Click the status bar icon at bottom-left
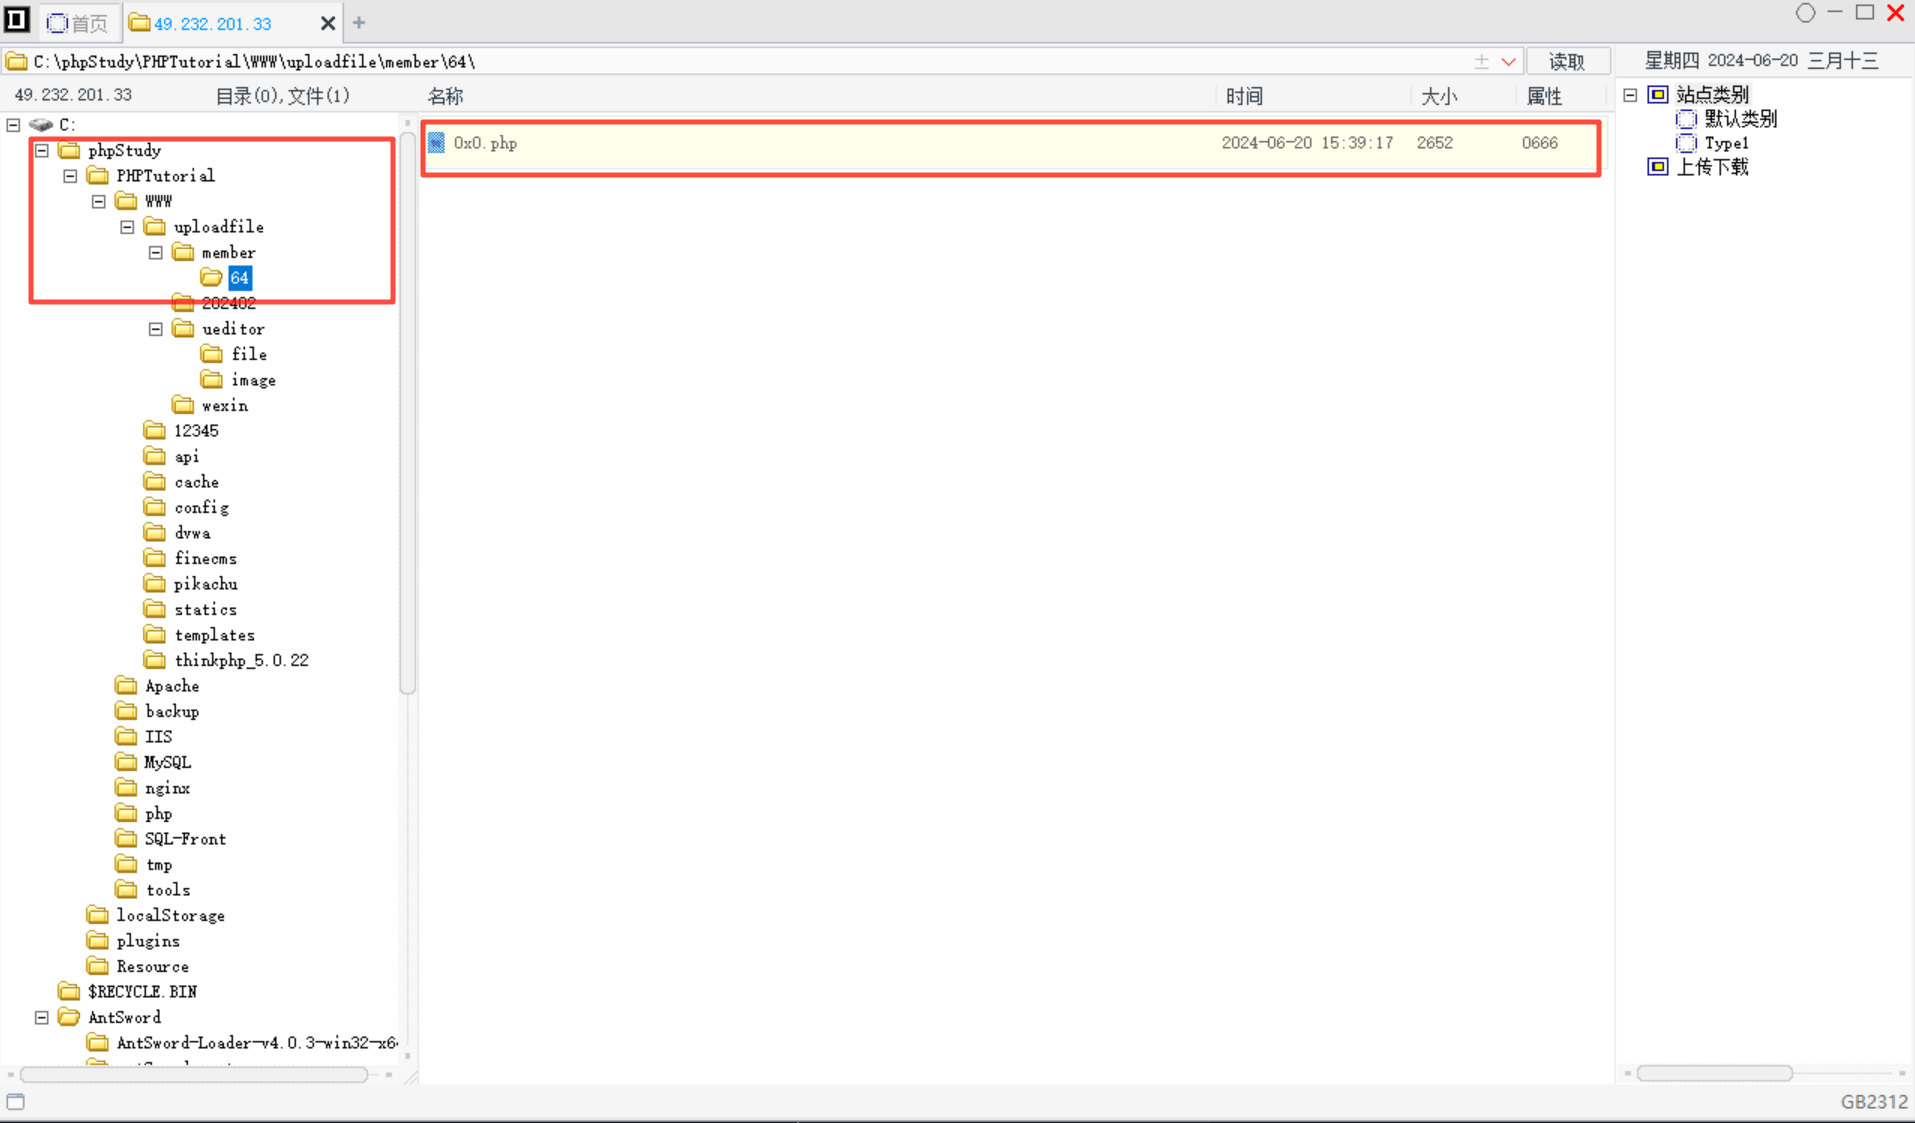 point(16,1101)
